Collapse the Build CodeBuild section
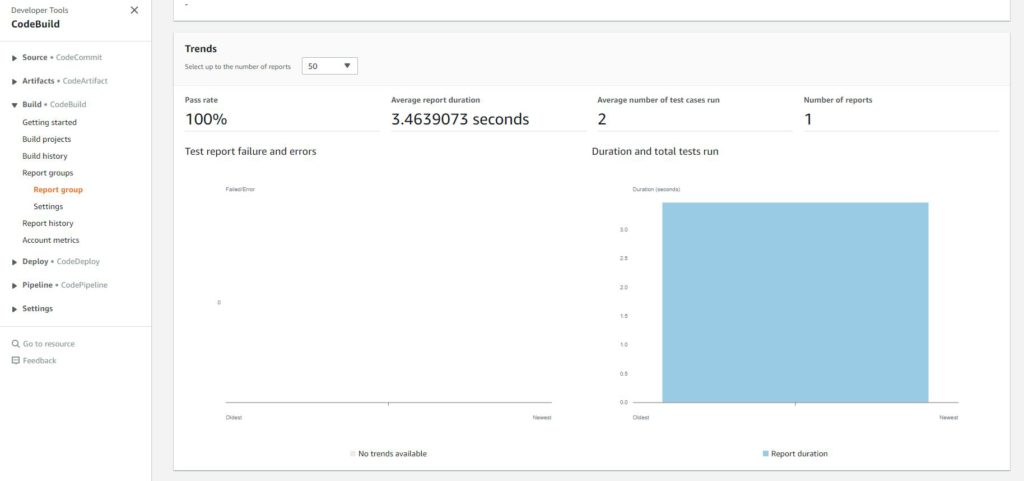The height and width of the screenshot is (481, 1024). 14,105
